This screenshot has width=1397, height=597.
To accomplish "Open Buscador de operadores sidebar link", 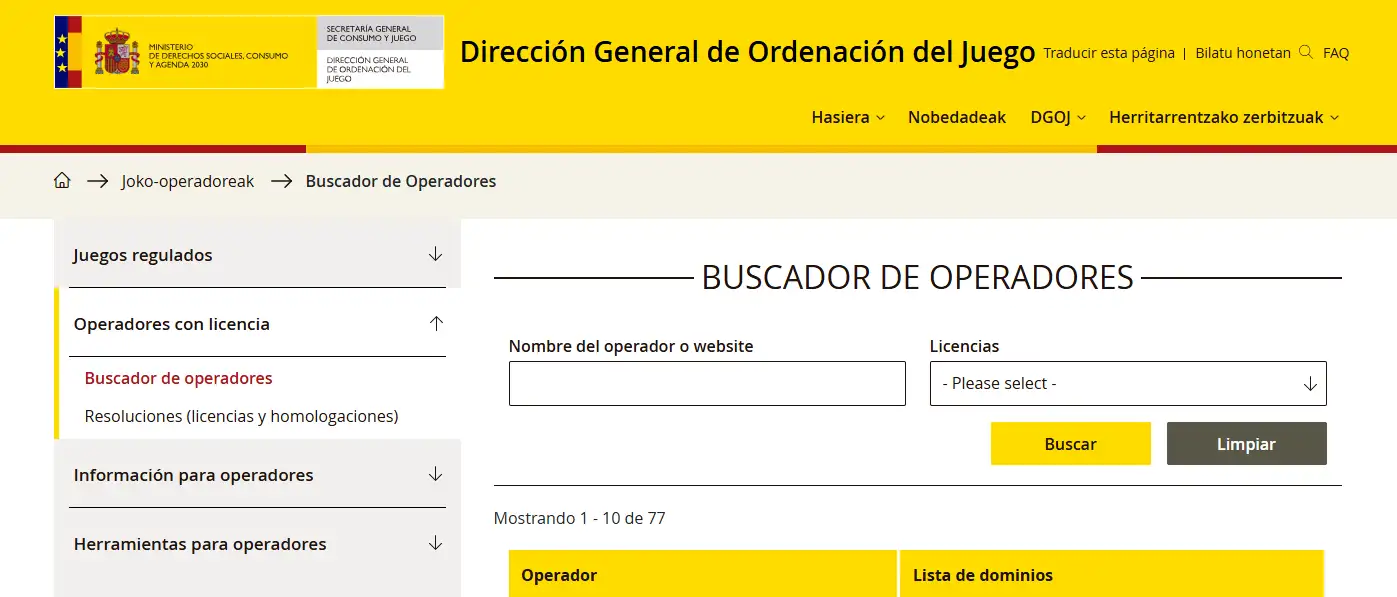I will coord(179,378).
